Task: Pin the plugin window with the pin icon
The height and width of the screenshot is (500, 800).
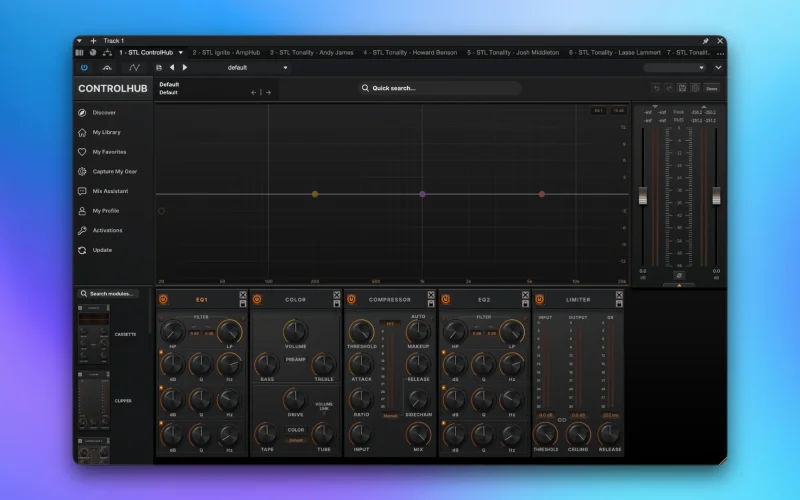Action: coord(706,41)
